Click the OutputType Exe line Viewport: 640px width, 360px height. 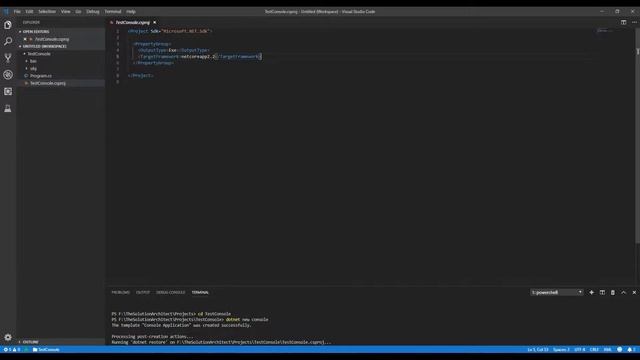pos(173,50)
